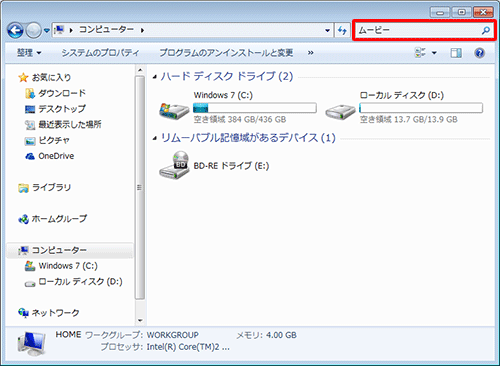The height and width of the screenshot is (366, 500).
Task: Minimize the Explorer window
Action: coord(440,13)
